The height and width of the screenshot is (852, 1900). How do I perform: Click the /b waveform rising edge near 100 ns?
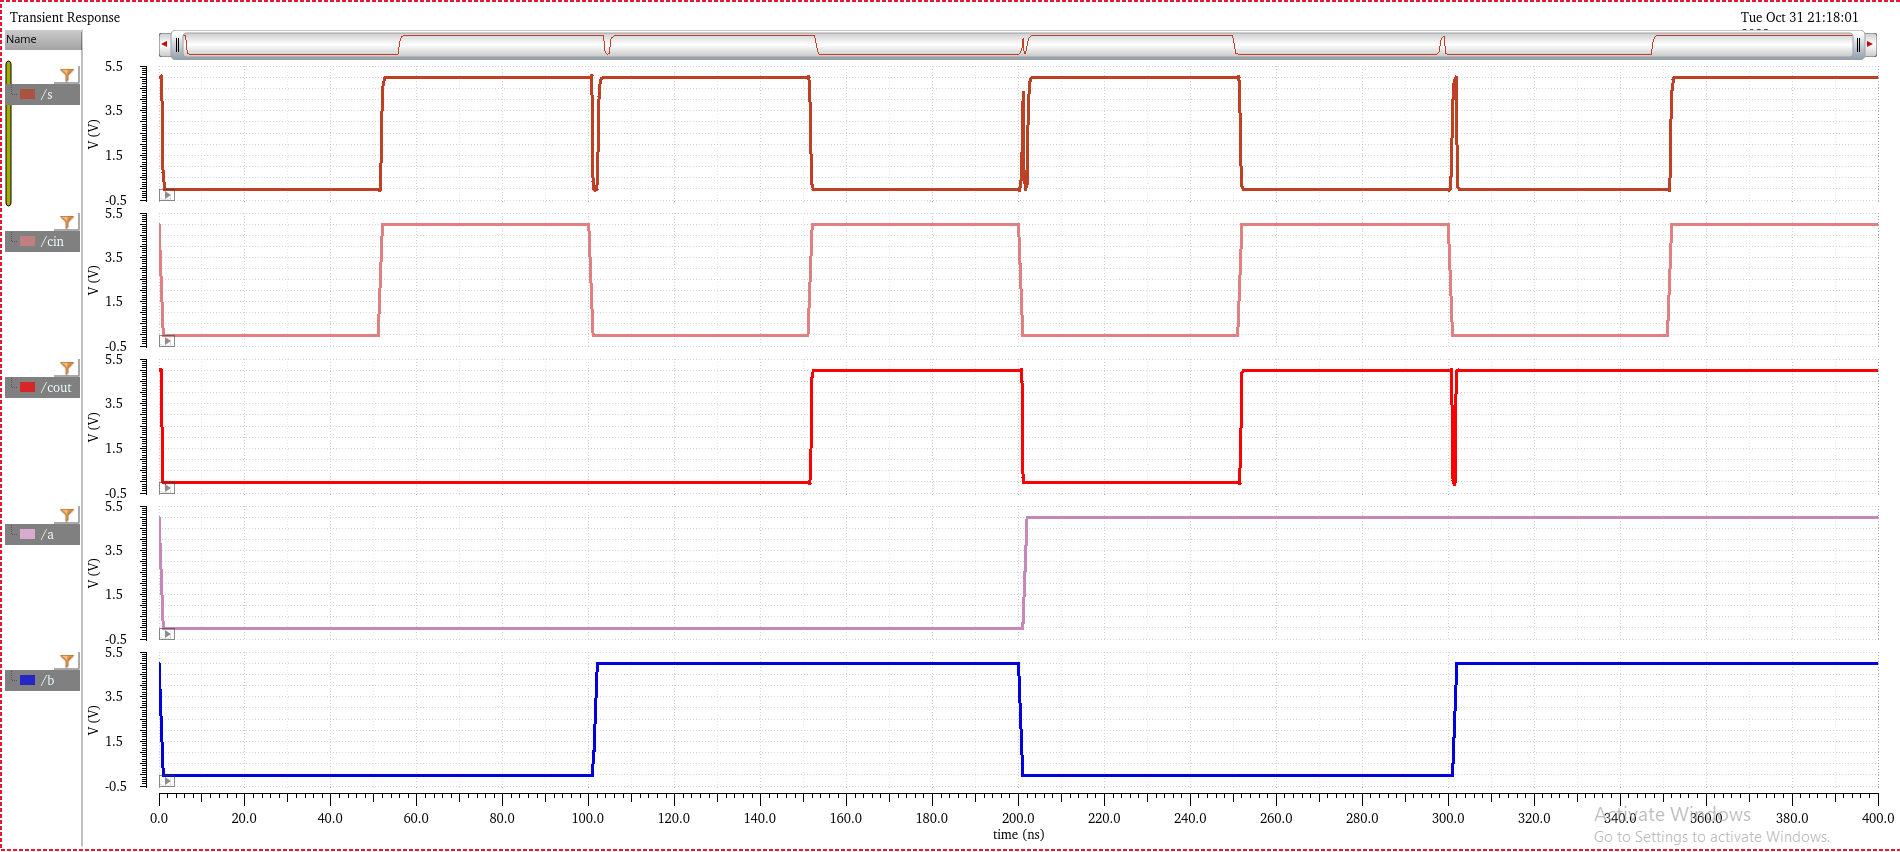point(595,719)
